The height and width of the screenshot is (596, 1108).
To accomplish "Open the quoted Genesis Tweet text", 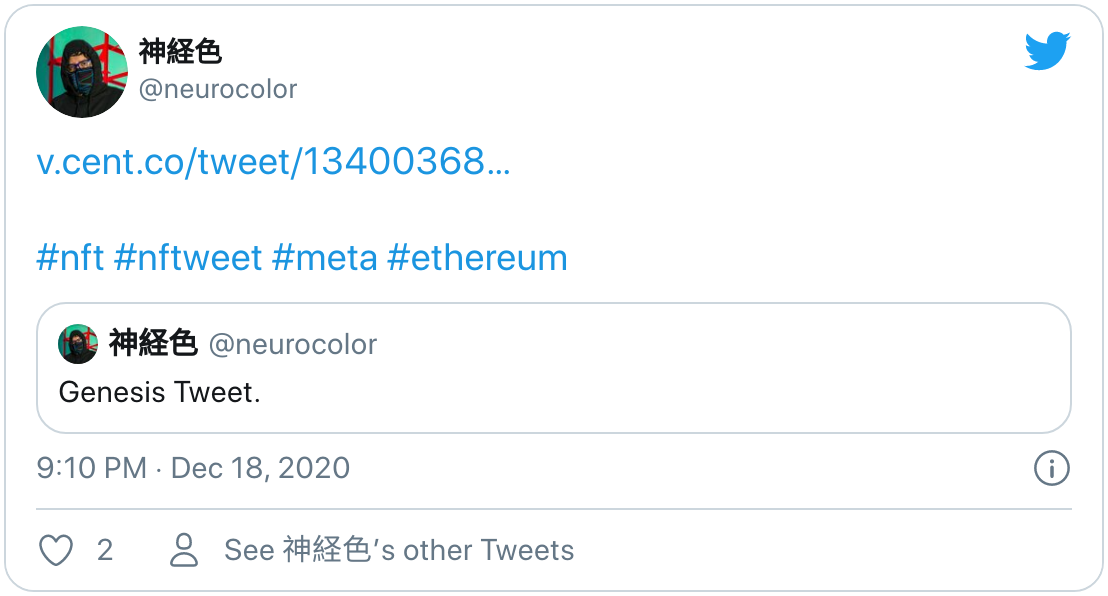I will 160,392.
